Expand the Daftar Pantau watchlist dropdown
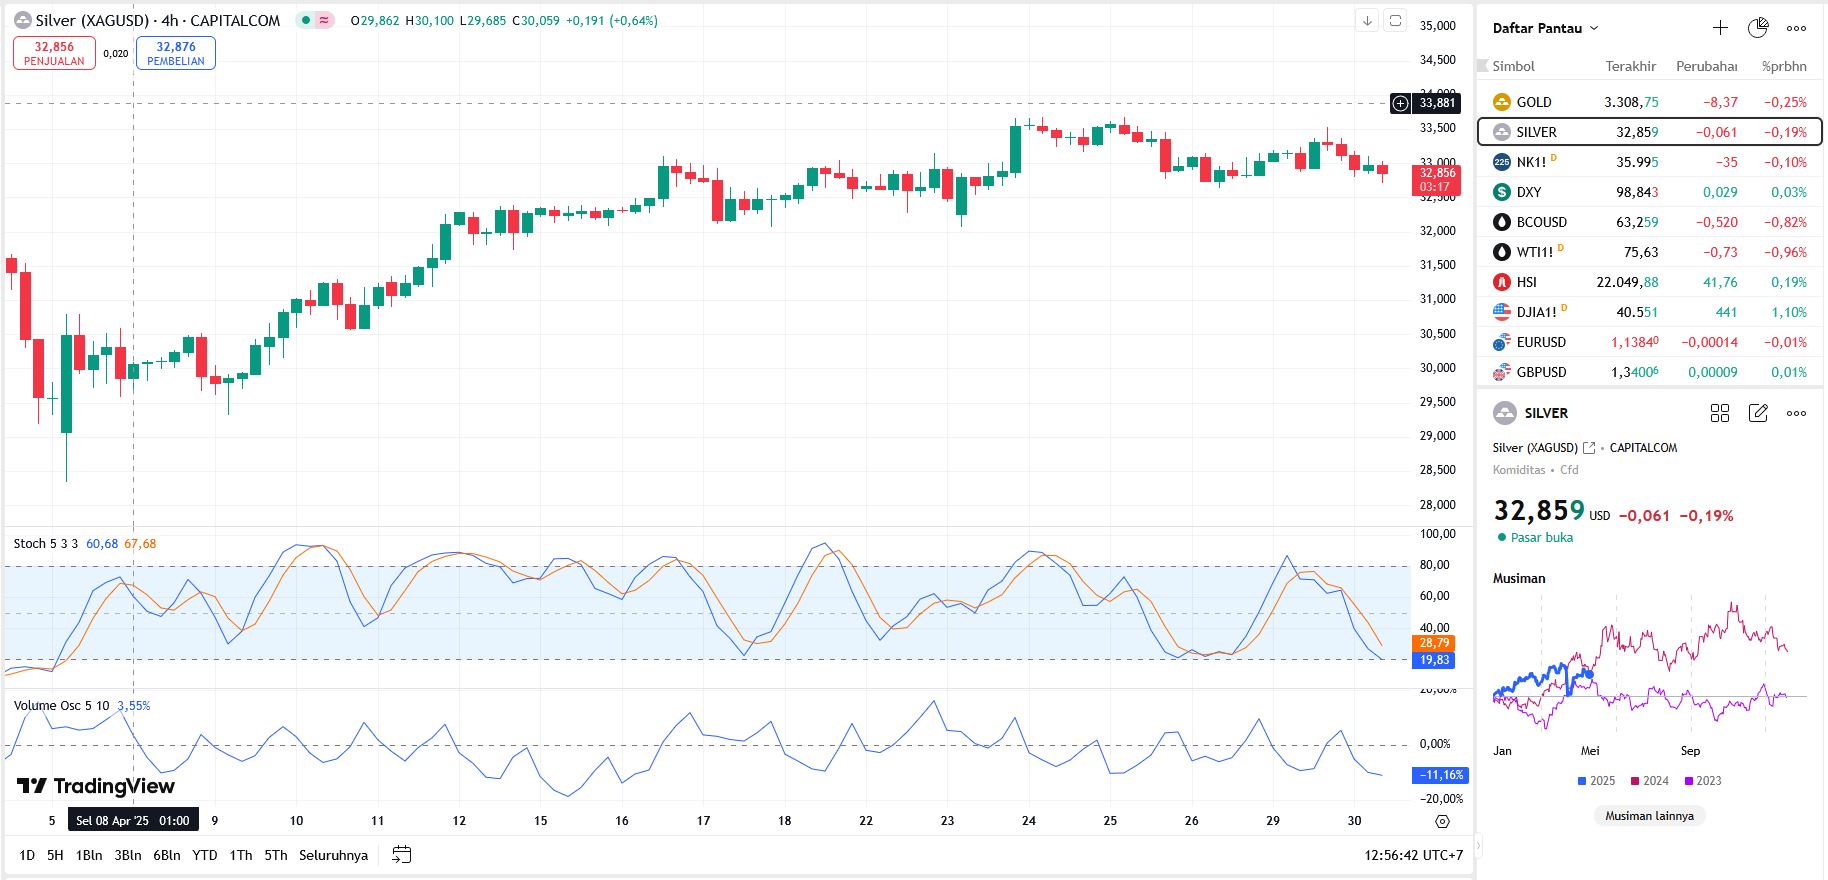 click(1545, 28)
